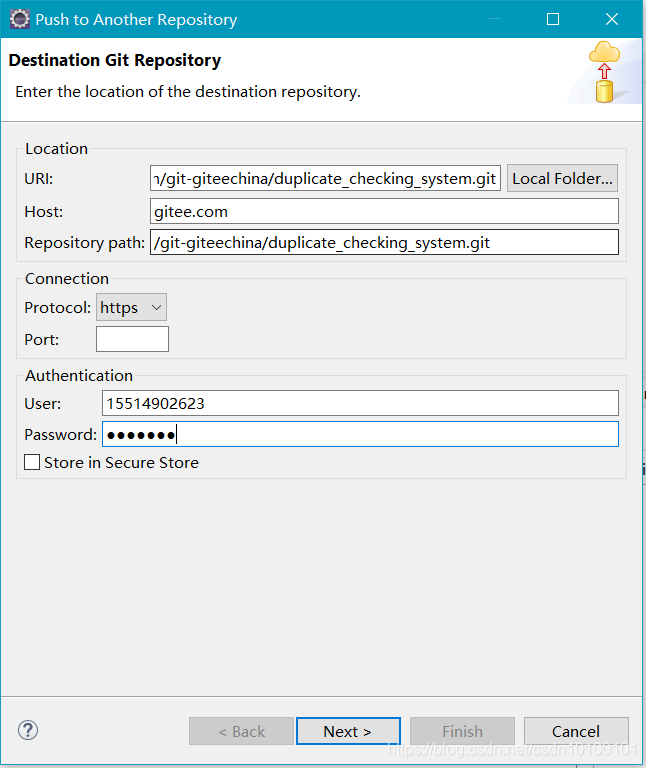Click the disabled < Back button
The width and height of the screenshot is (646, 768).
click(241, 731)
